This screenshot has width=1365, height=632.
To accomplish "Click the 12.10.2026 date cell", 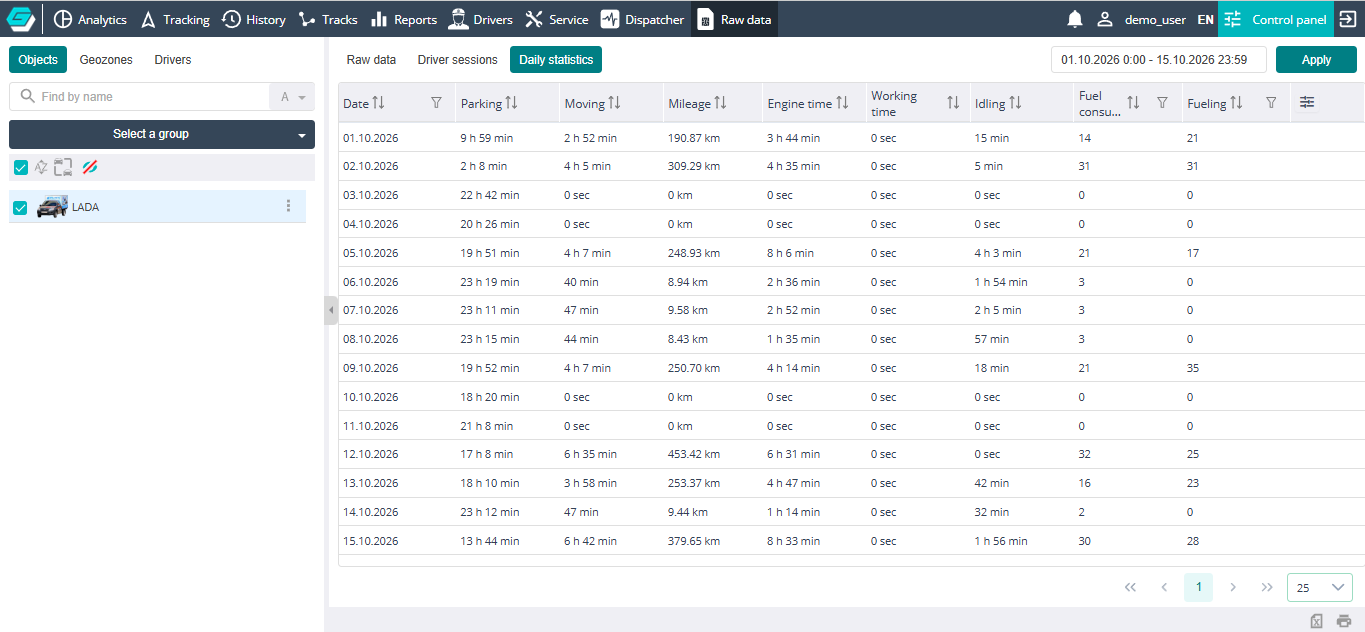I will tap(370, 454).
